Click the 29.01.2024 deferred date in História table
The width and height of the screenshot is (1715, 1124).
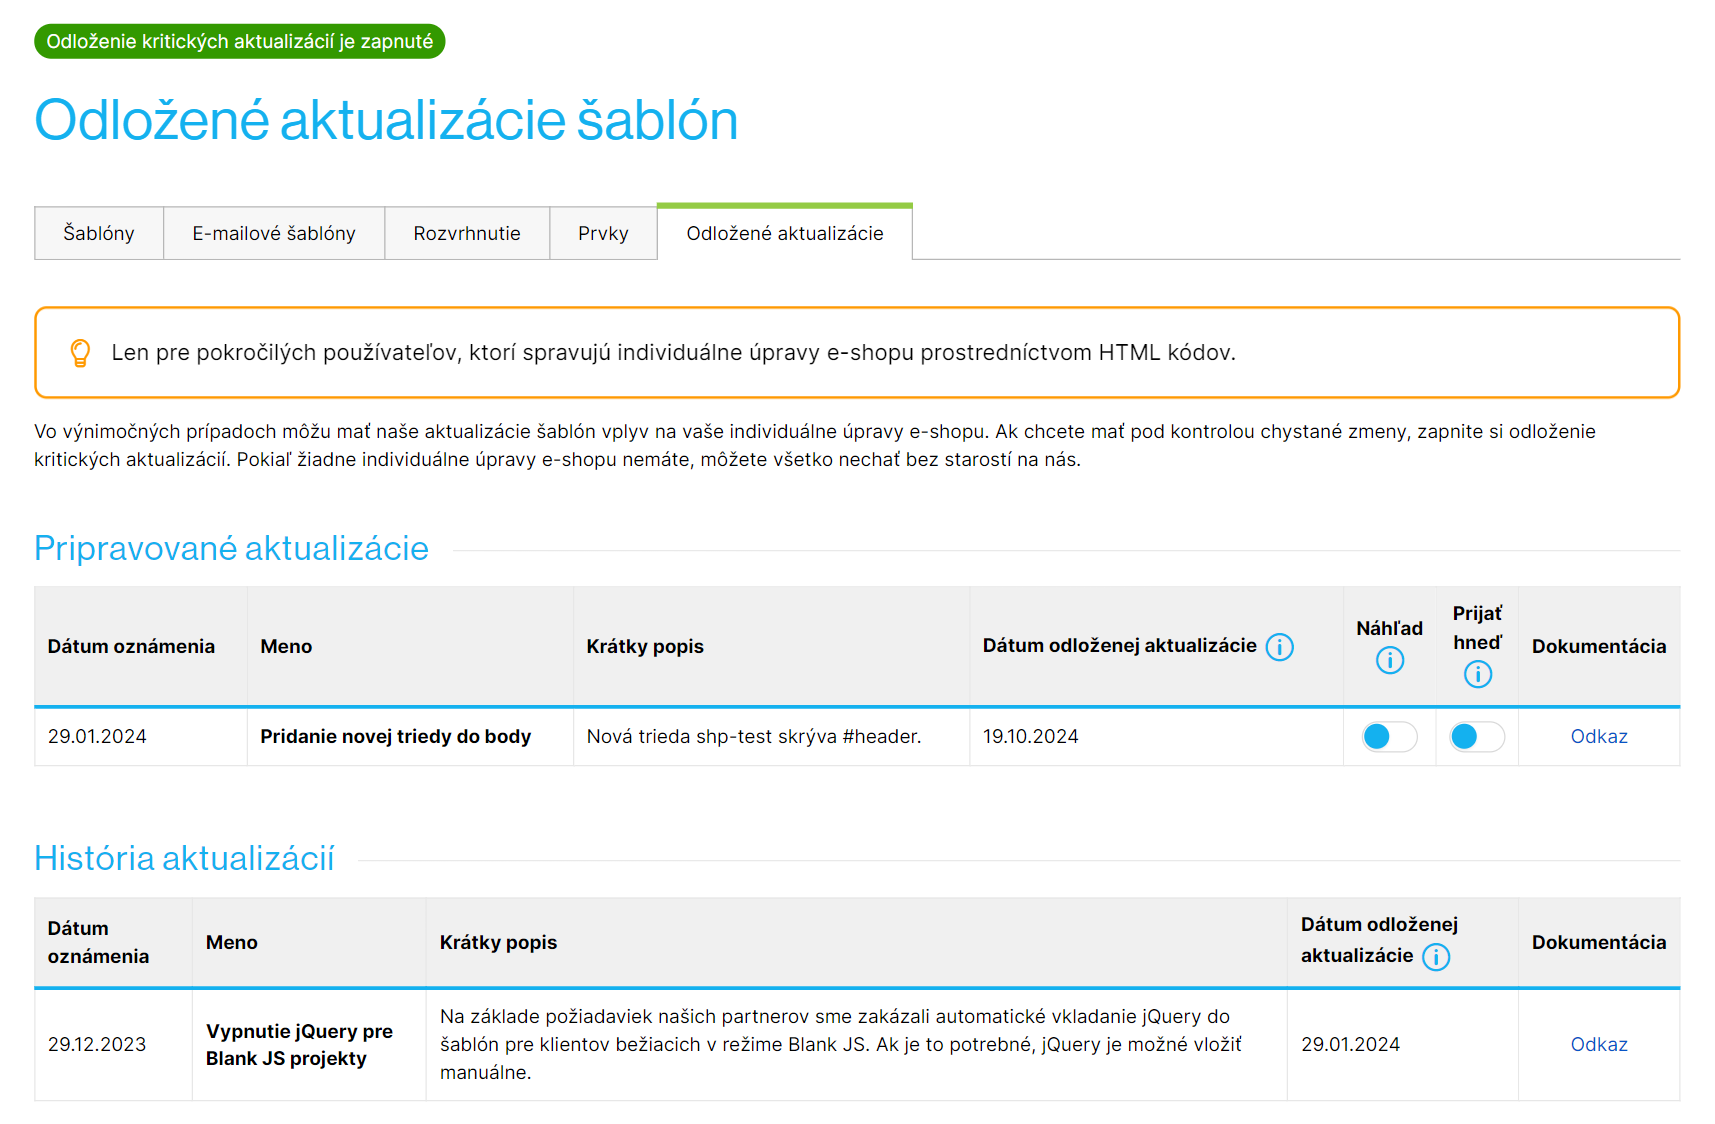coord(1350,1045)
